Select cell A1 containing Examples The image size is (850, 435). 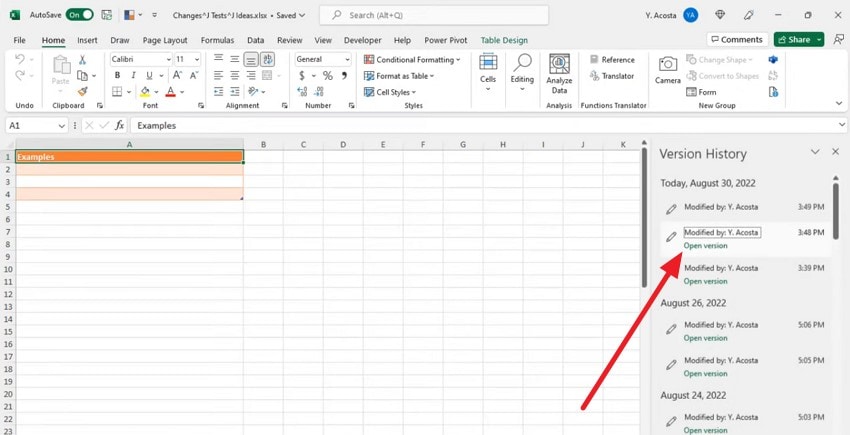(x=130, y=157)
